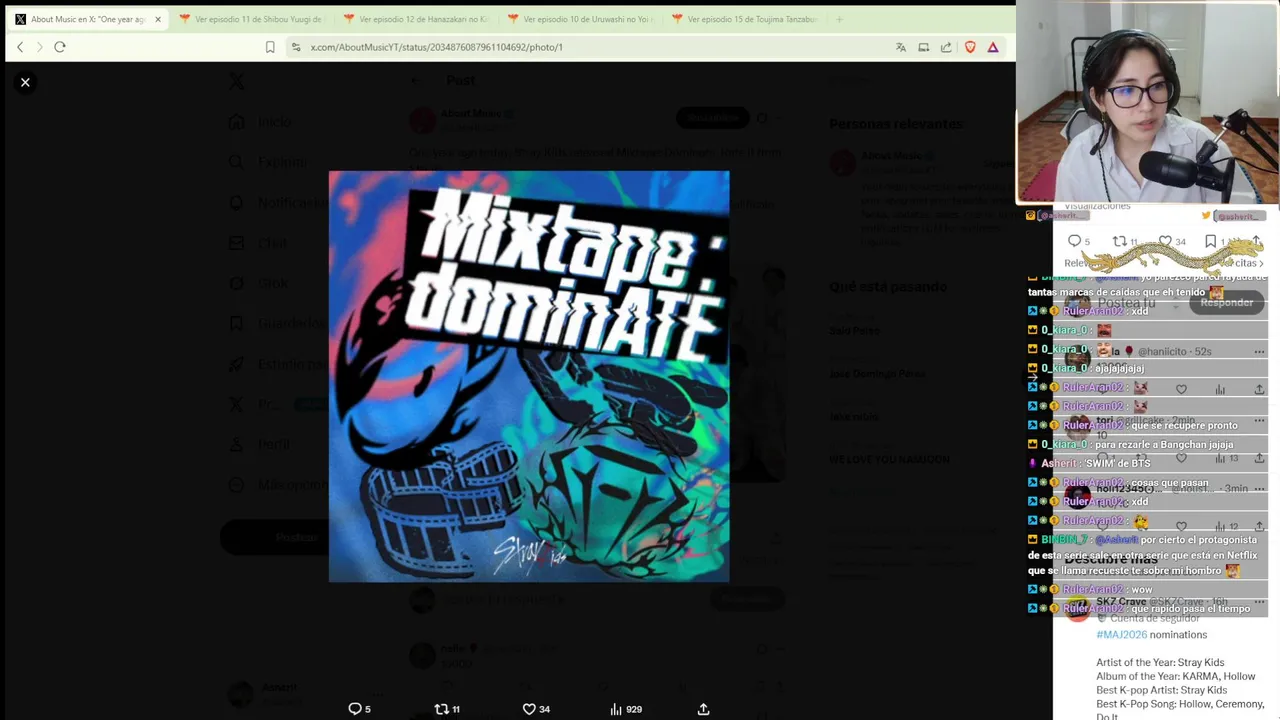Switch to Ver episodio 10 de Uruwashi tab
The image size is (1280, 720).
tap(580, 19)
